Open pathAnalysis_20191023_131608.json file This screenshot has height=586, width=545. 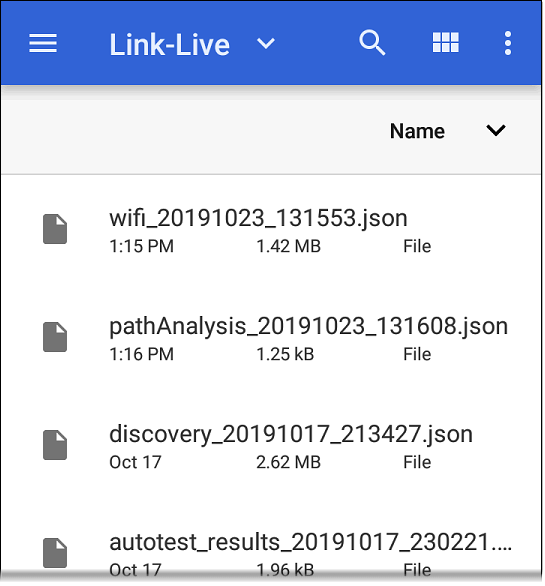pyautogui.click(x=308, y=327)
